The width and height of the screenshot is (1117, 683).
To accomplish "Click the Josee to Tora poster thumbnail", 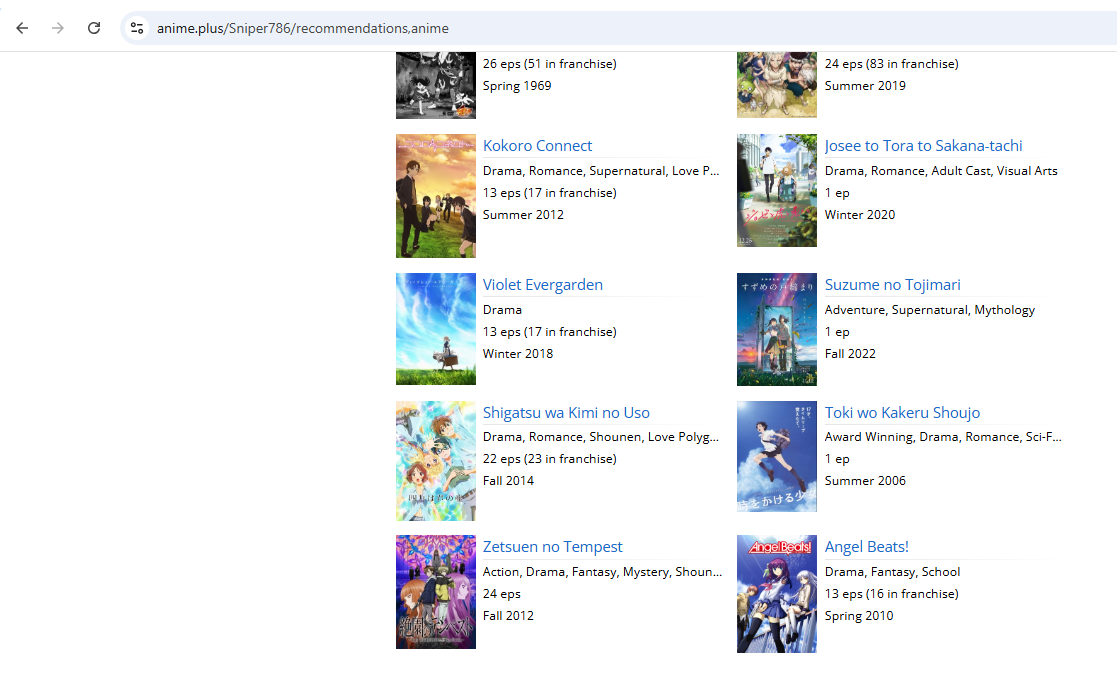I will coord(776,190).
